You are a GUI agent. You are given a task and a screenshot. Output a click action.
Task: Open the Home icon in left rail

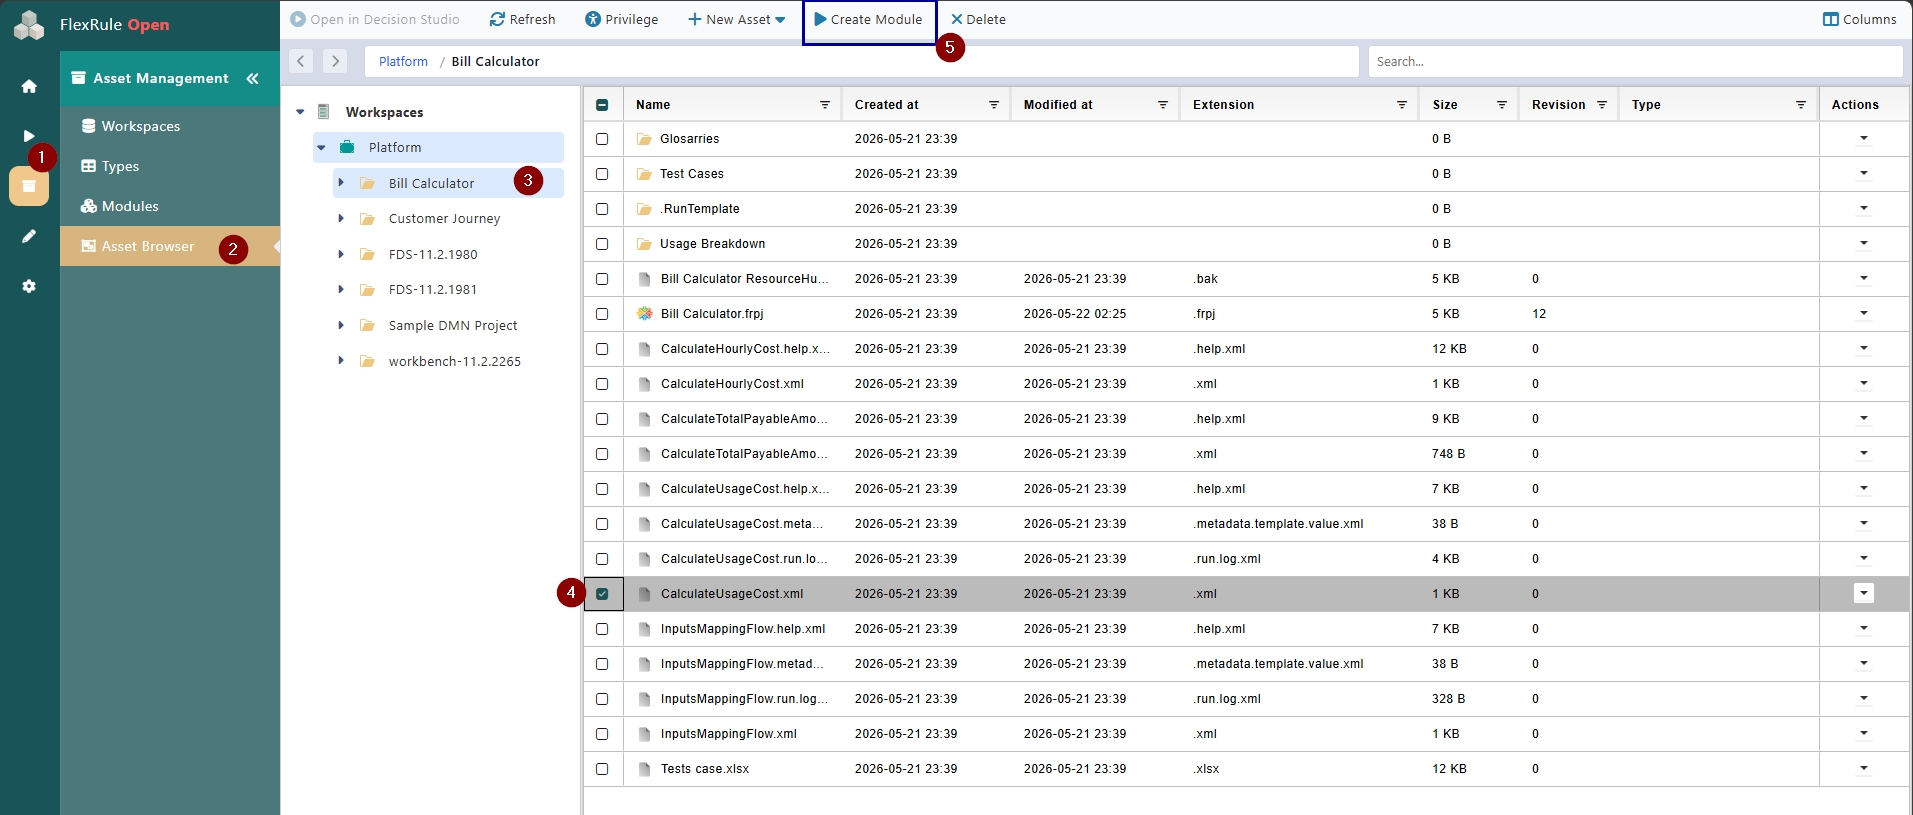(29, 86)
